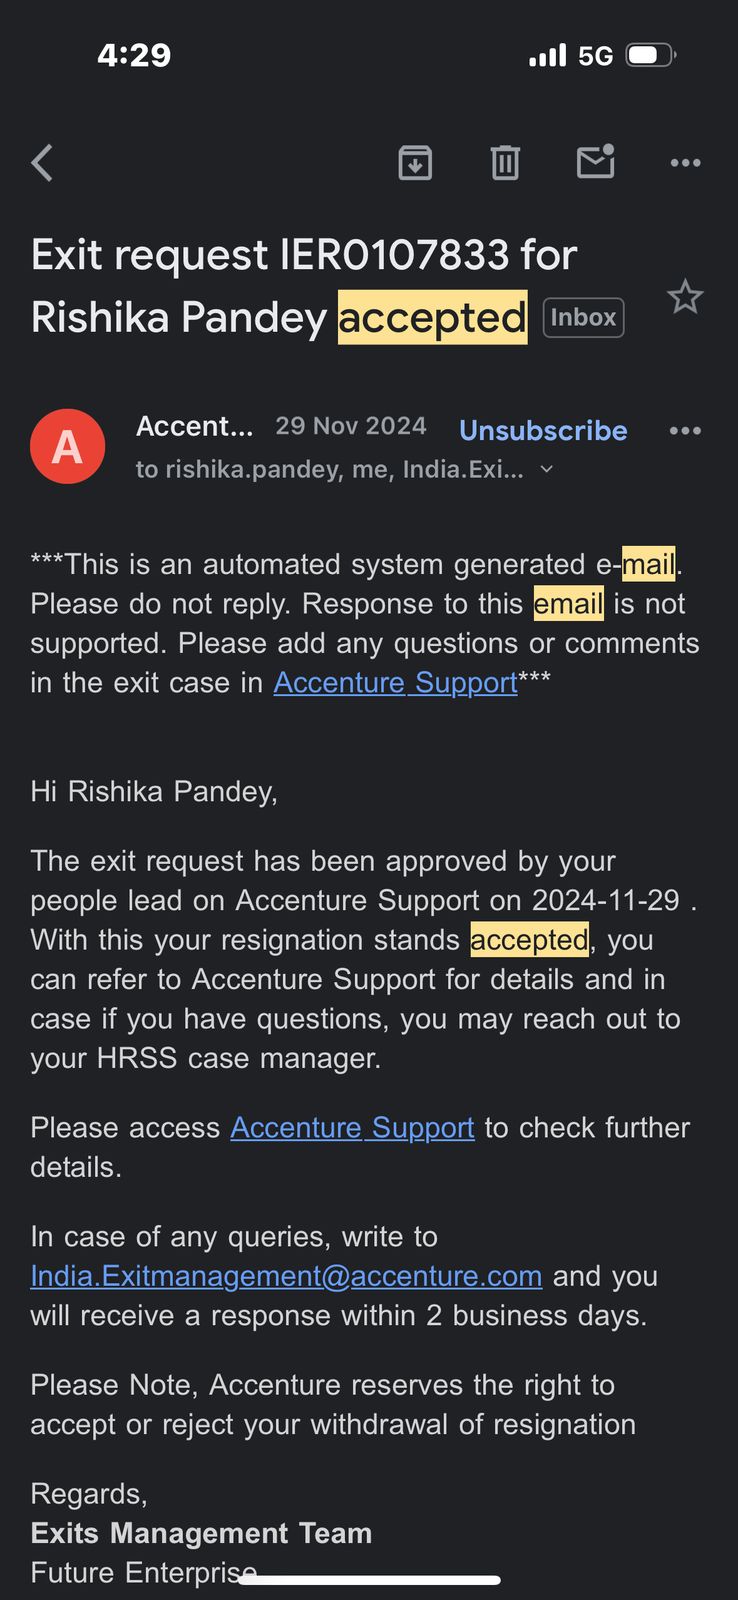Tap the 5G signal status indicator
This screenshot has height=1600, width=738.
tap(595, 56)
